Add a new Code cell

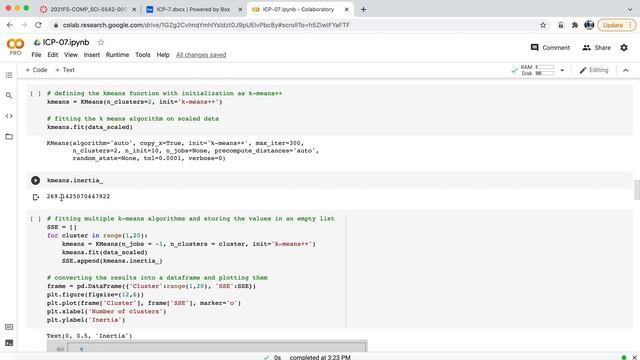36,70
